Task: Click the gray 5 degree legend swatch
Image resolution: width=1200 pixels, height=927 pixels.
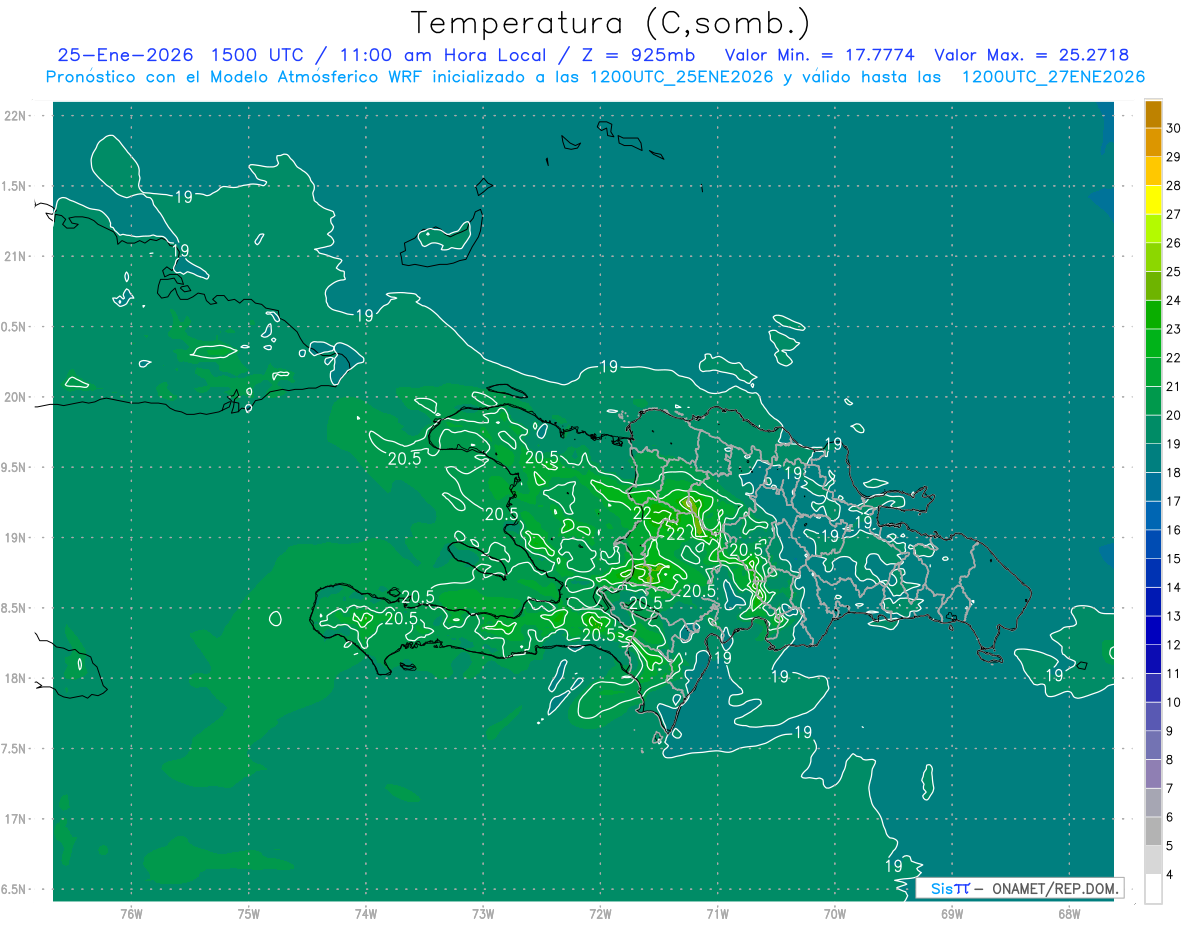Action: 1153,831
